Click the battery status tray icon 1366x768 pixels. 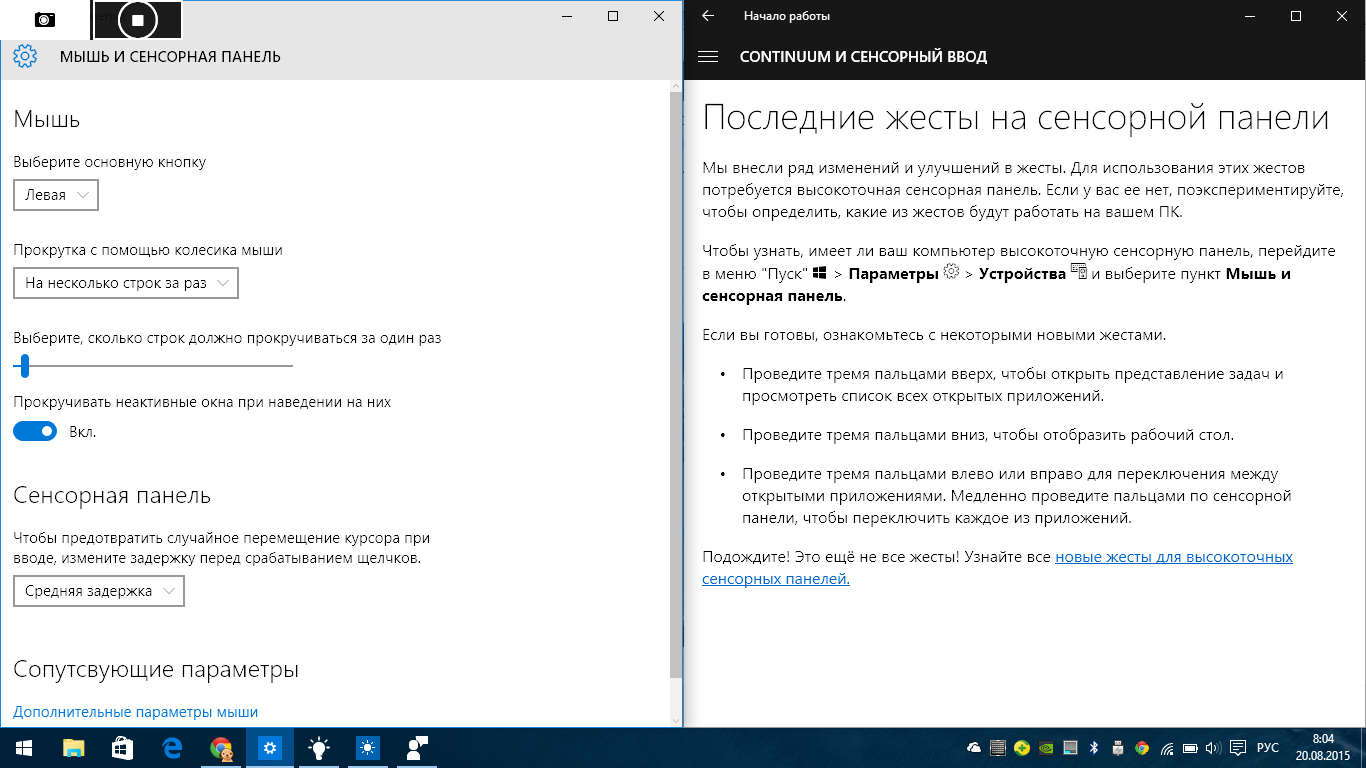point(1190,748)
